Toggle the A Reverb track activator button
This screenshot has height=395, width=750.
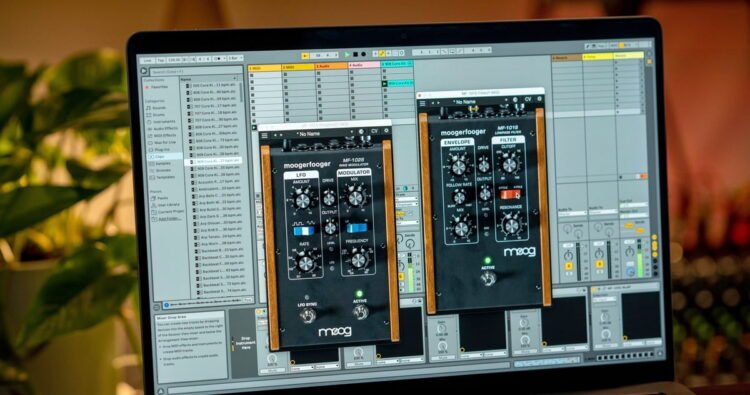click(x=569, y=265)
